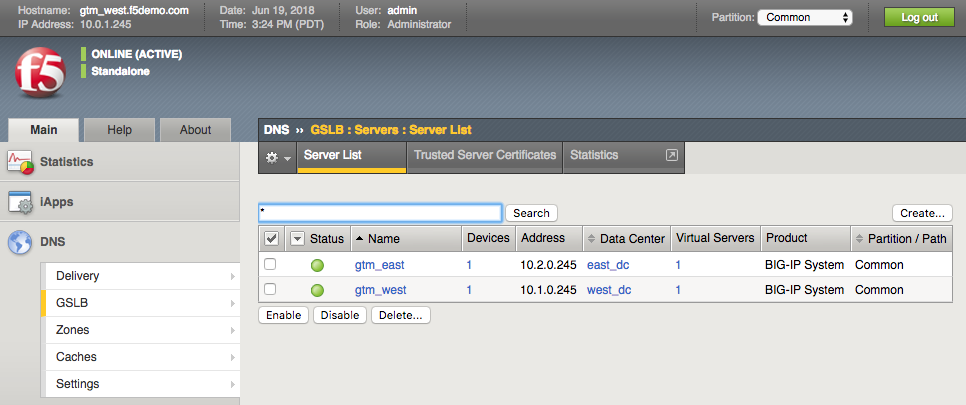Check the gtm_west row checkbox

coord(270,289)
